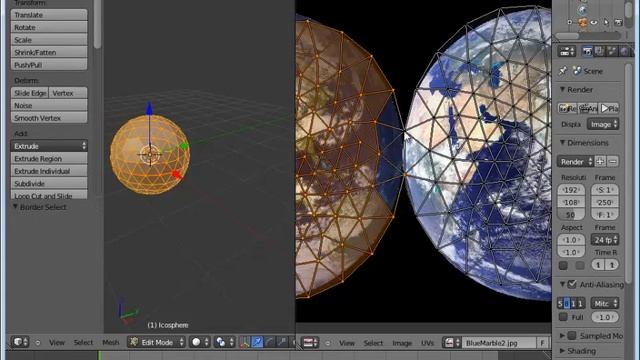
Task: Open the UV editor type selector
Action: (x=309, y=342)
